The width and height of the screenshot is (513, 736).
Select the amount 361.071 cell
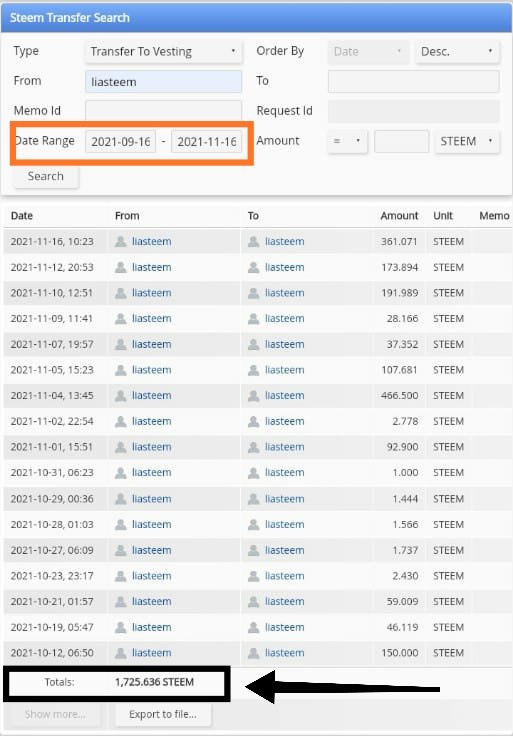click(399, 242)
